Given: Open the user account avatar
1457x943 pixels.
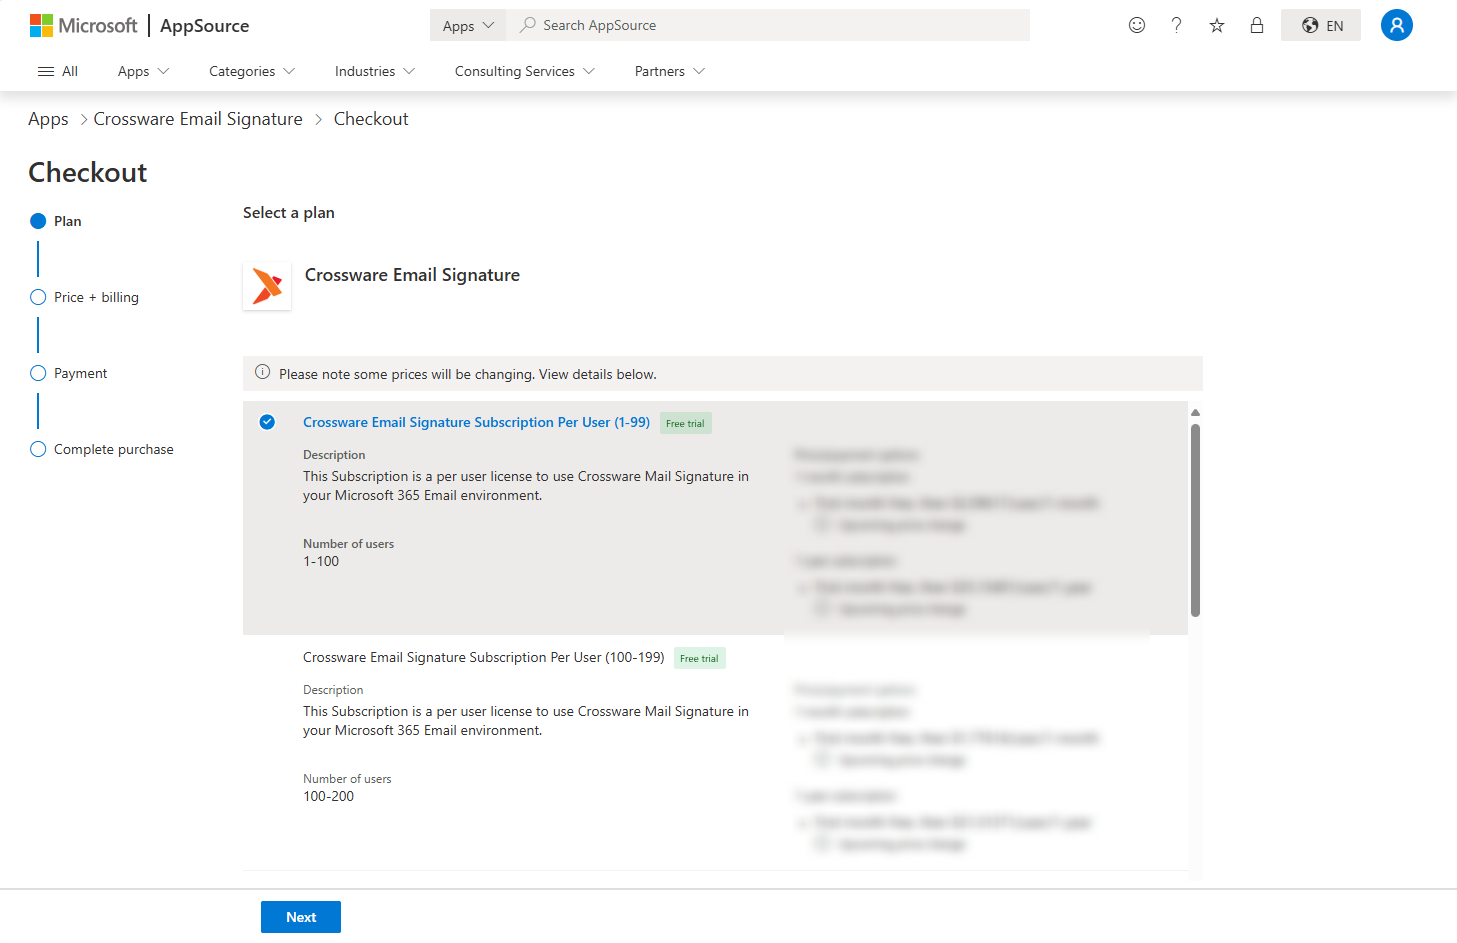Looking at the screenshot, I should pos(1396,25).
